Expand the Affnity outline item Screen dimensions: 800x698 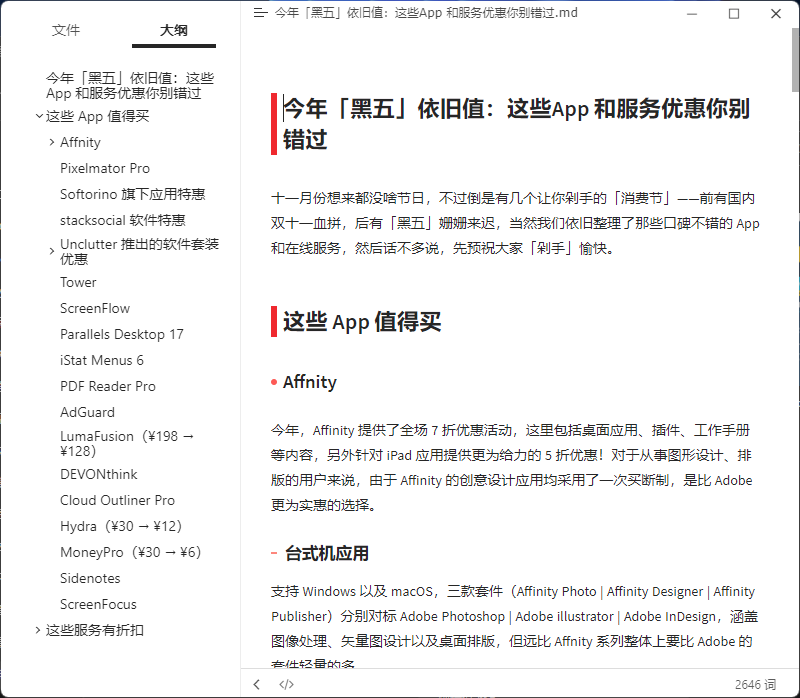pyautogui.click(x=52, y=142)
